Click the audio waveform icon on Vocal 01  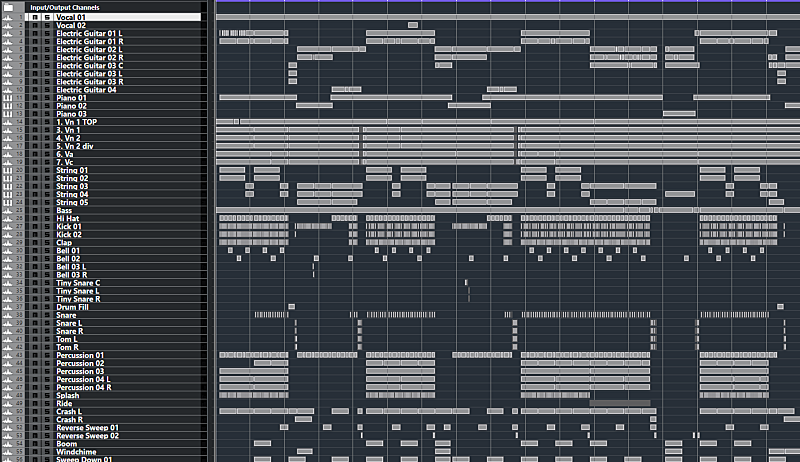point(9,17)
